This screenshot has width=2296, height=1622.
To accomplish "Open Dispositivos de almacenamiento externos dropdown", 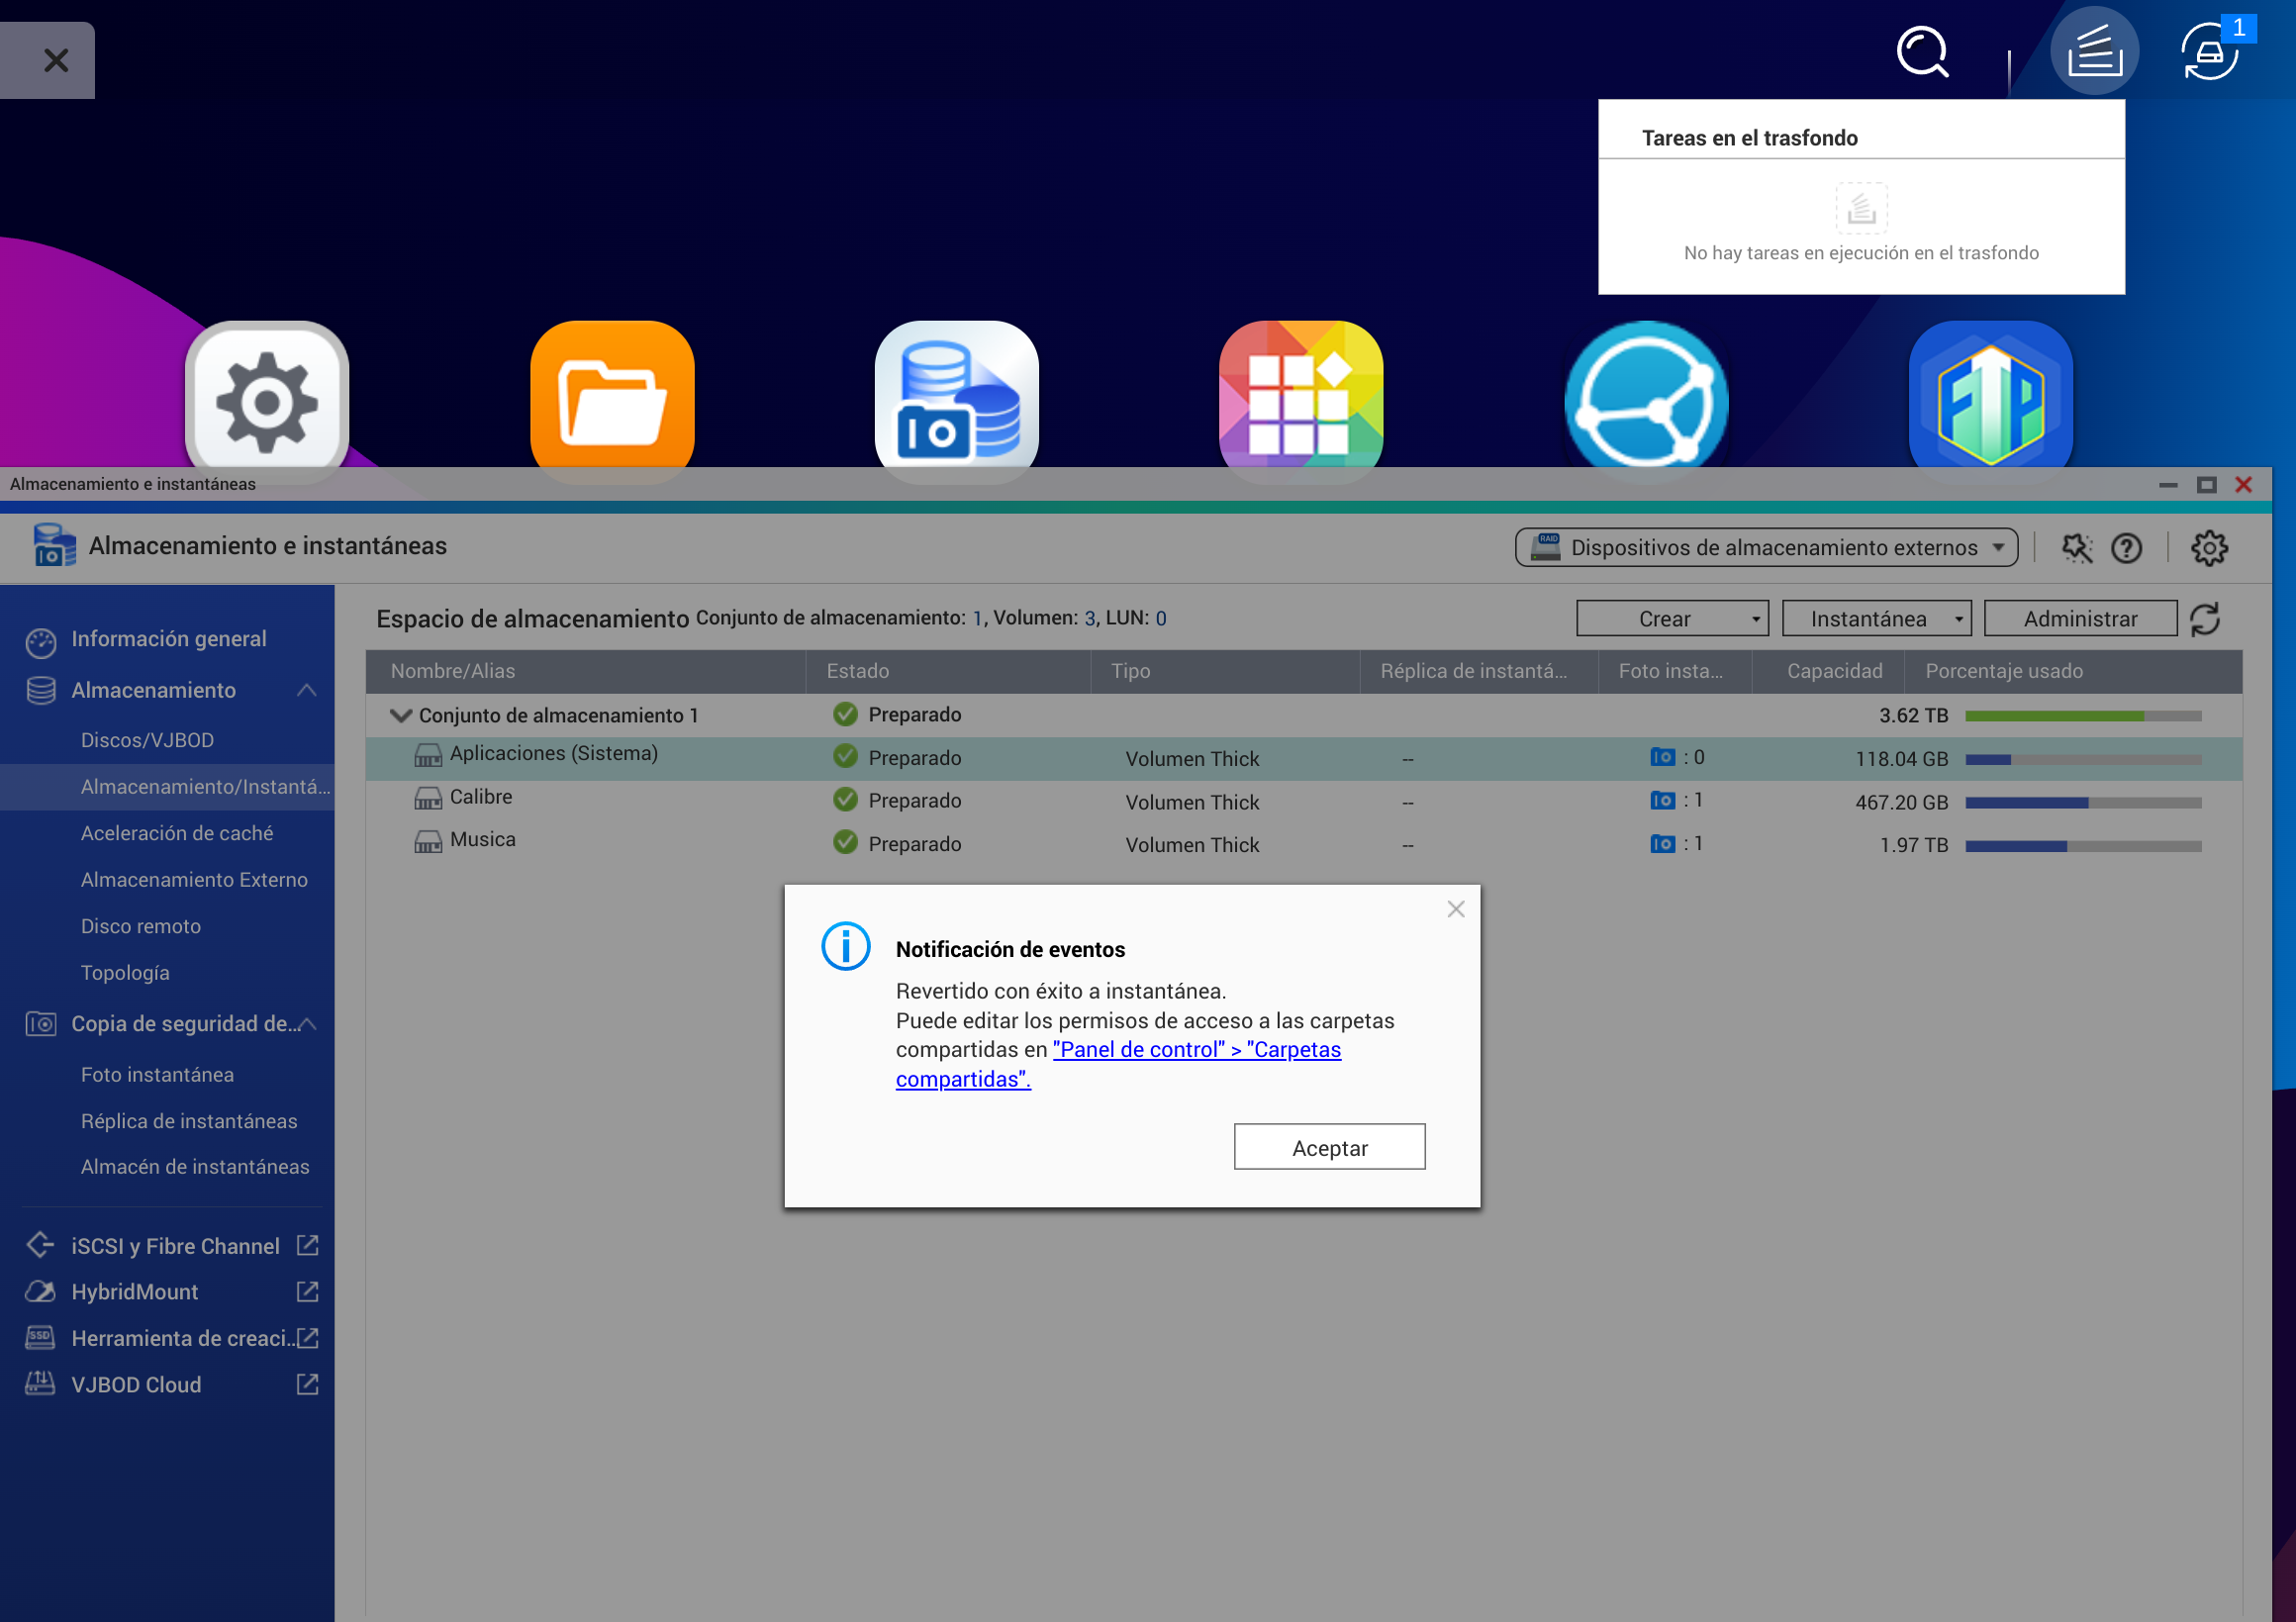I will pyautogui.click(x=1766, y=548).
